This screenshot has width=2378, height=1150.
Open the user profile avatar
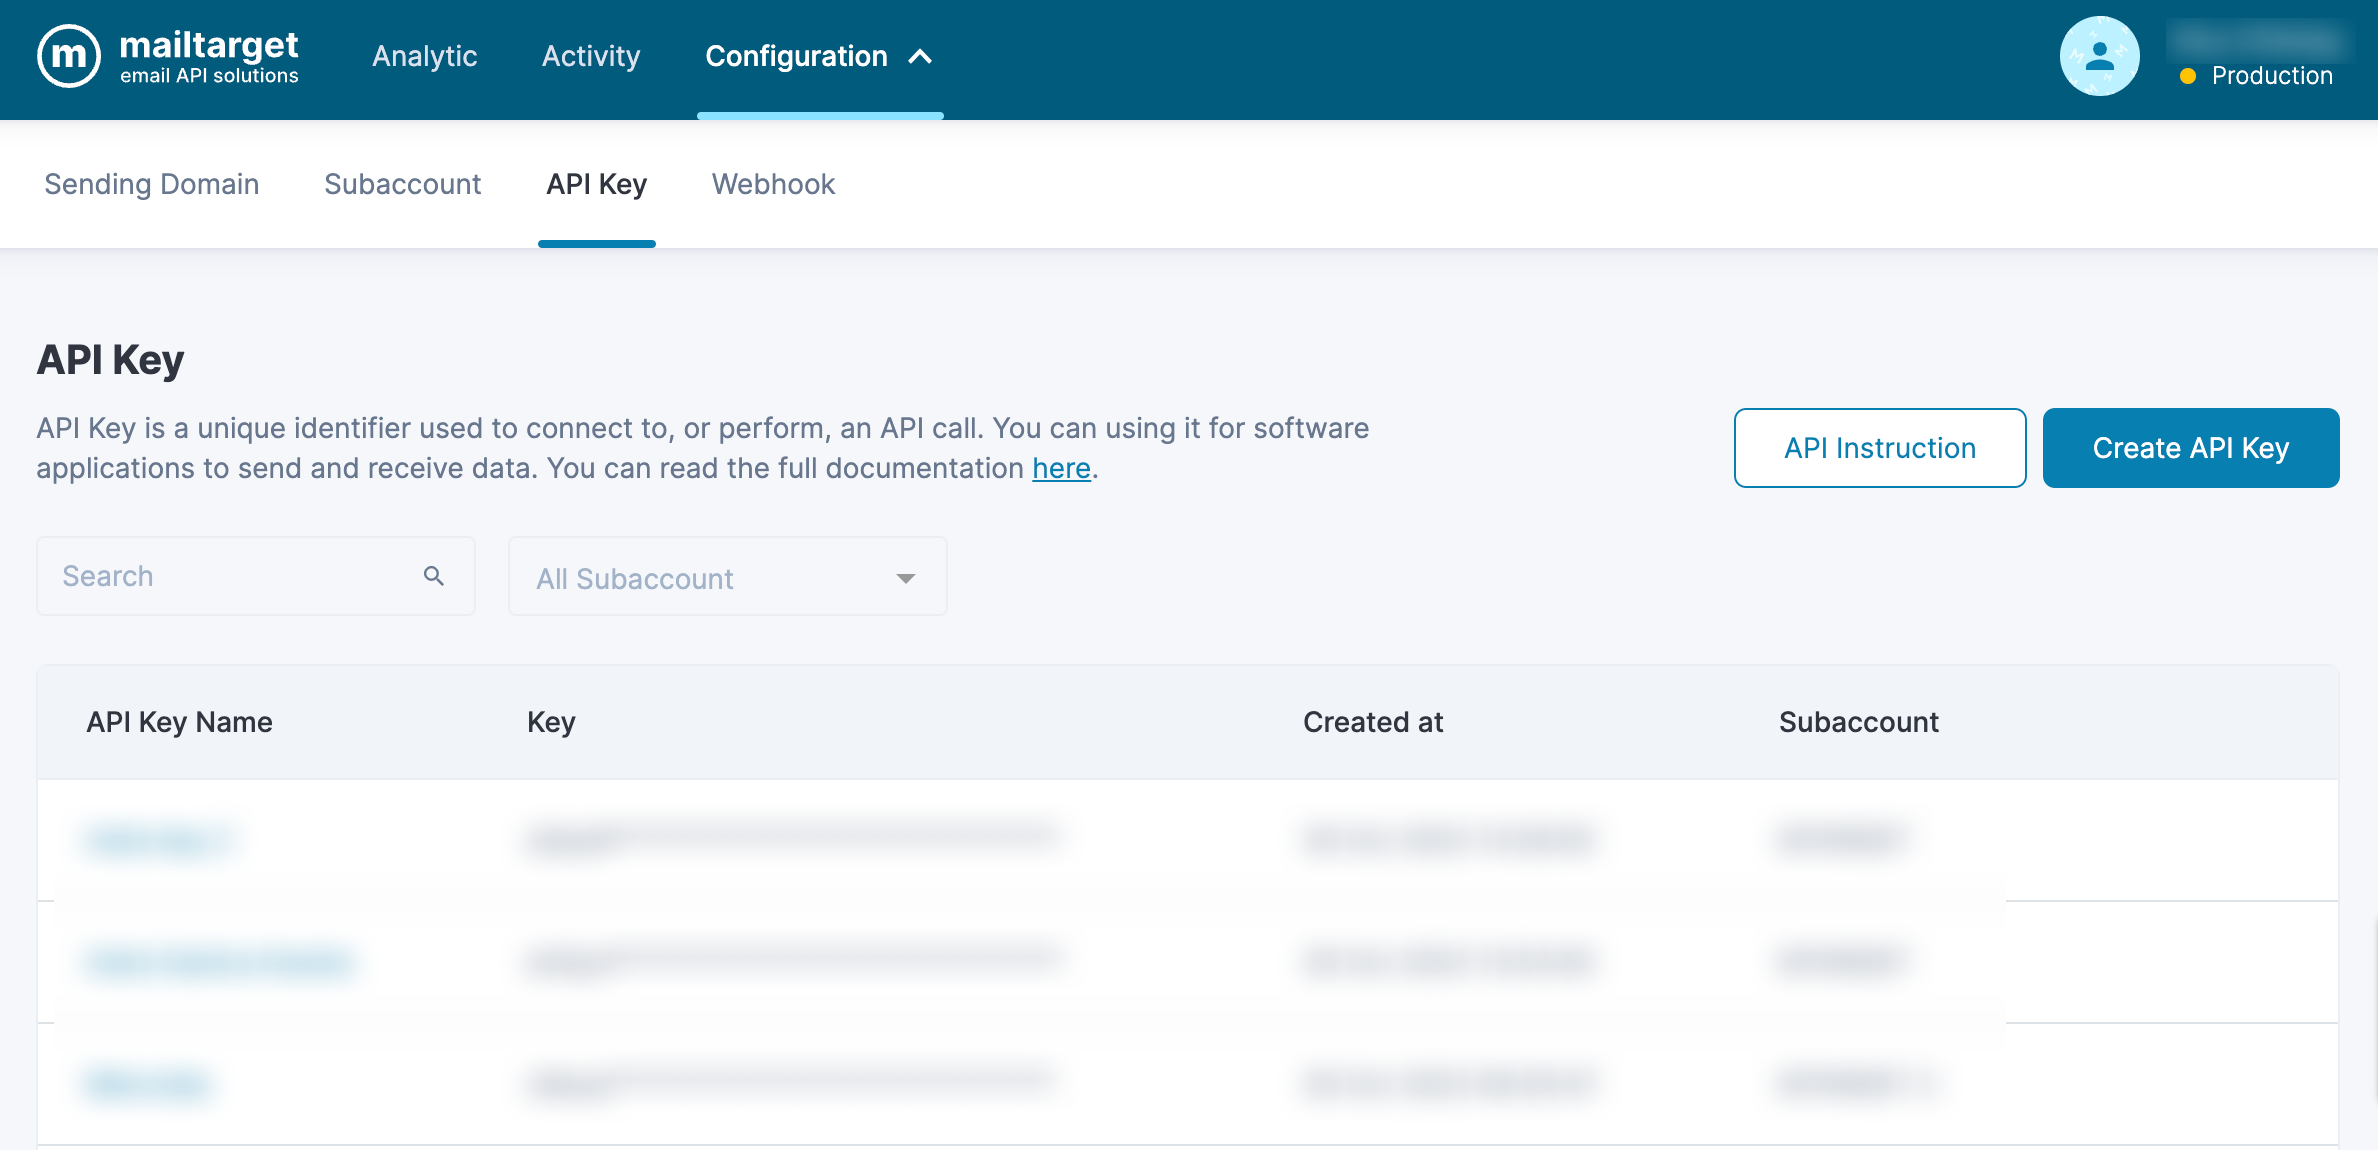[x=2099, y=56]
